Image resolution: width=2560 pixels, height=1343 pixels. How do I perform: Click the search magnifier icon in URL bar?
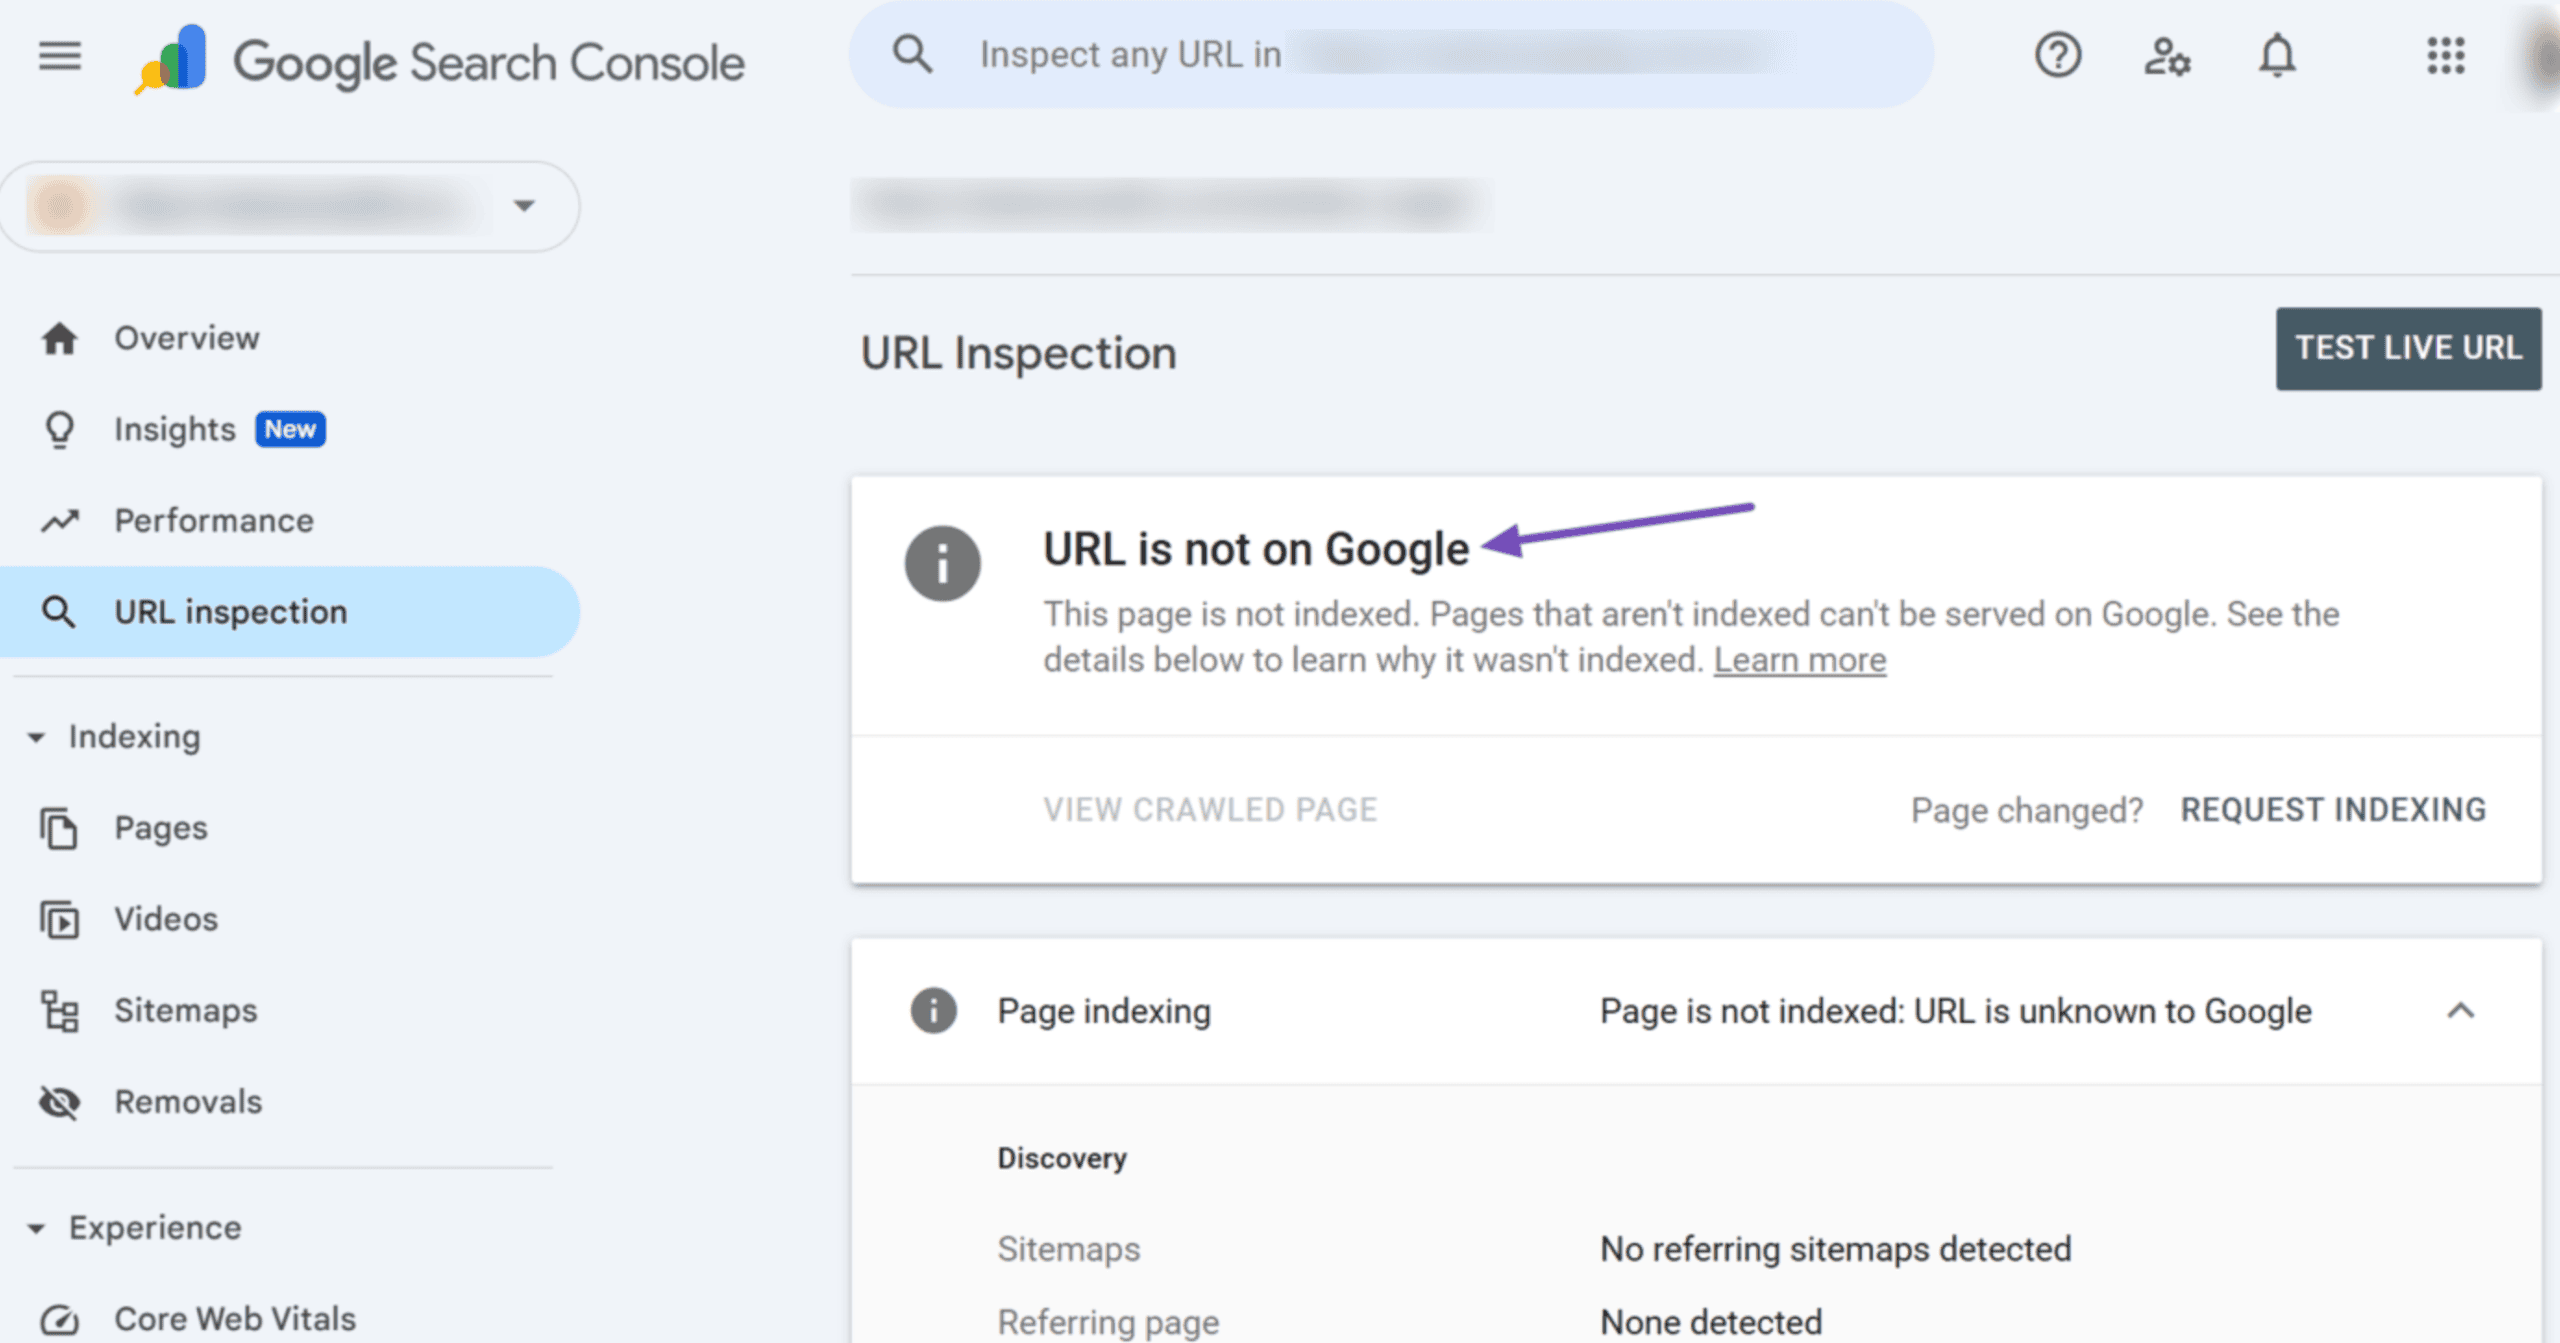pos(912,54)
